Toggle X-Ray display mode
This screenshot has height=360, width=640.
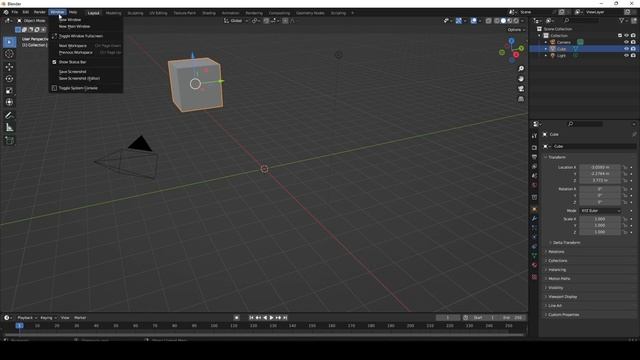pyautogui.click(x=488, y=20)
